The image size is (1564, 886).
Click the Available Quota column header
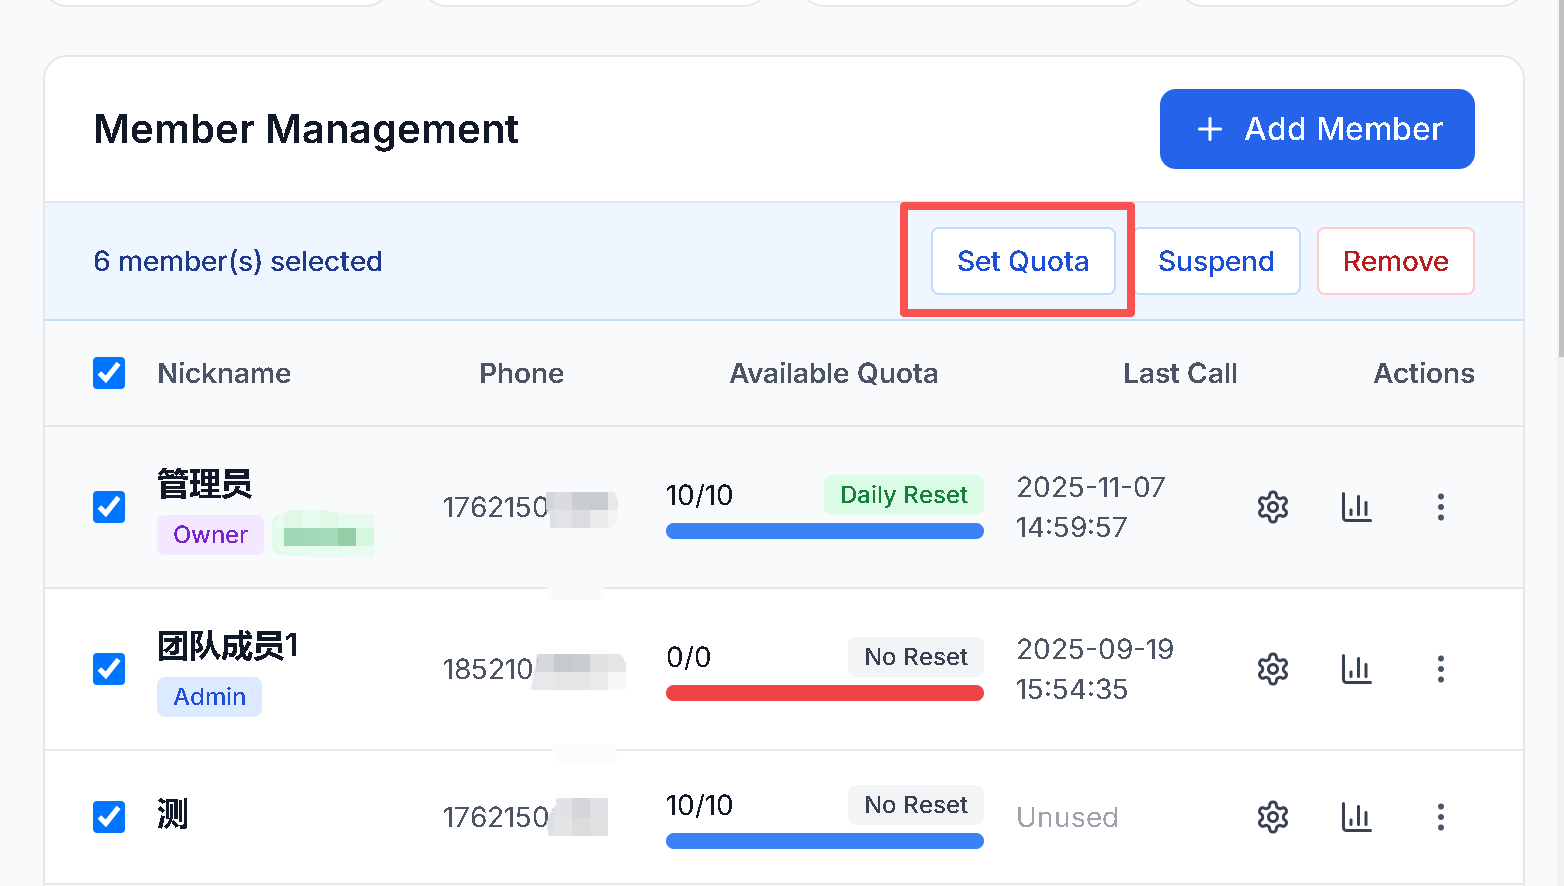(833, 373)
